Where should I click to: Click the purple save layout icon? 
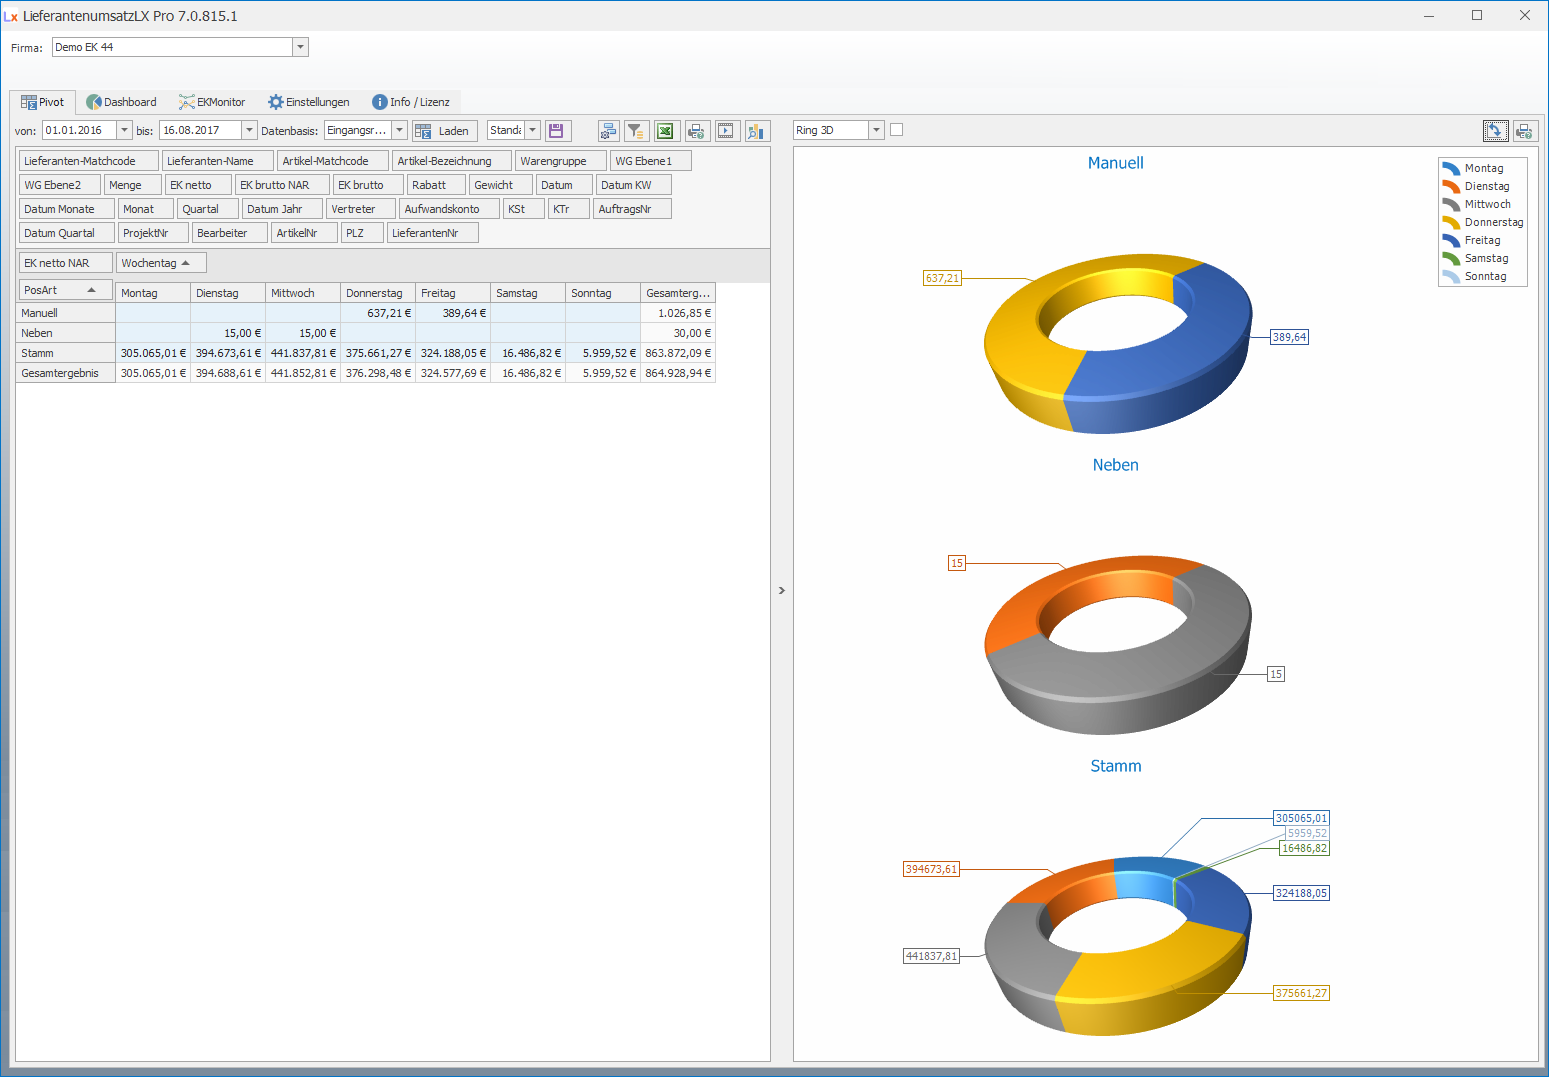(558, 131)
